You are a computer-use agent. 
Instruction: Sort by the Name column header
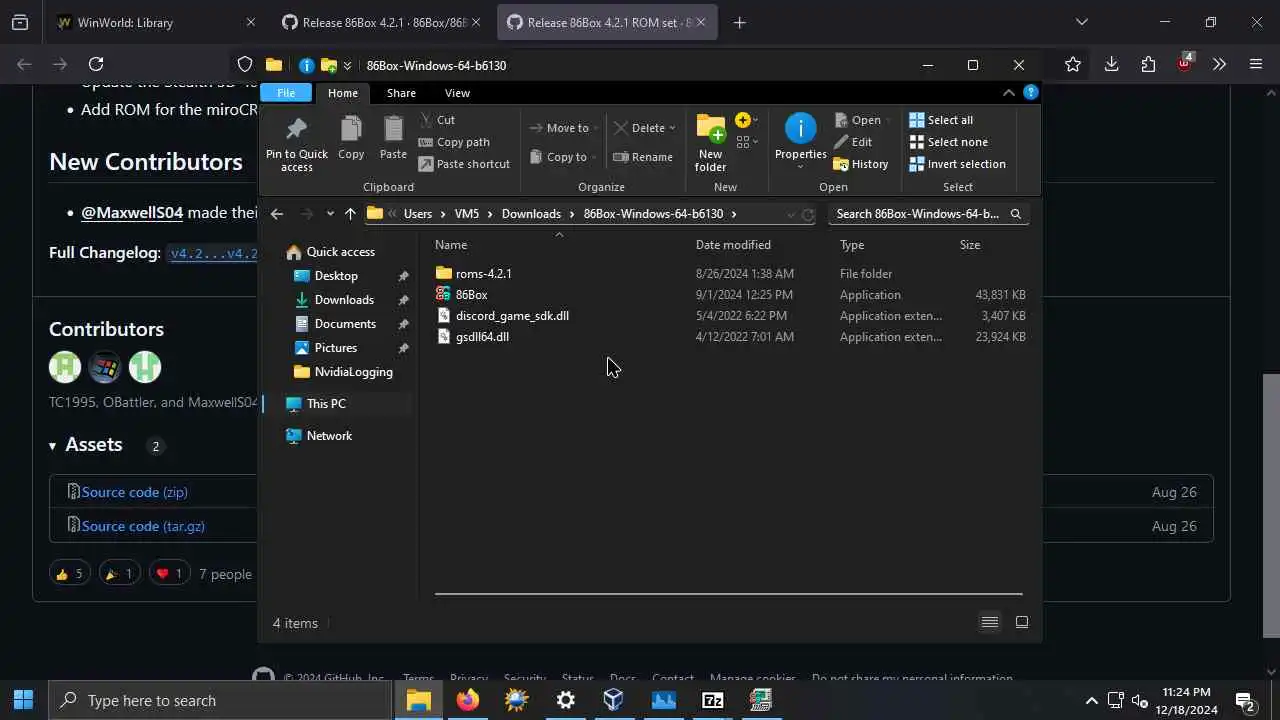(451, 245)
